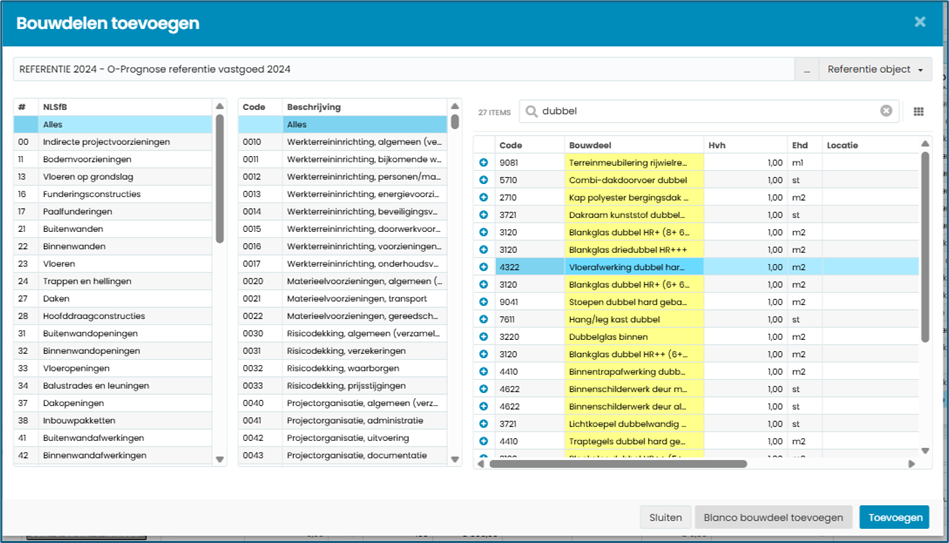Add Hang/leg kast dubbel with plus icon
The image size is (949, 543).
click(483, 319)
